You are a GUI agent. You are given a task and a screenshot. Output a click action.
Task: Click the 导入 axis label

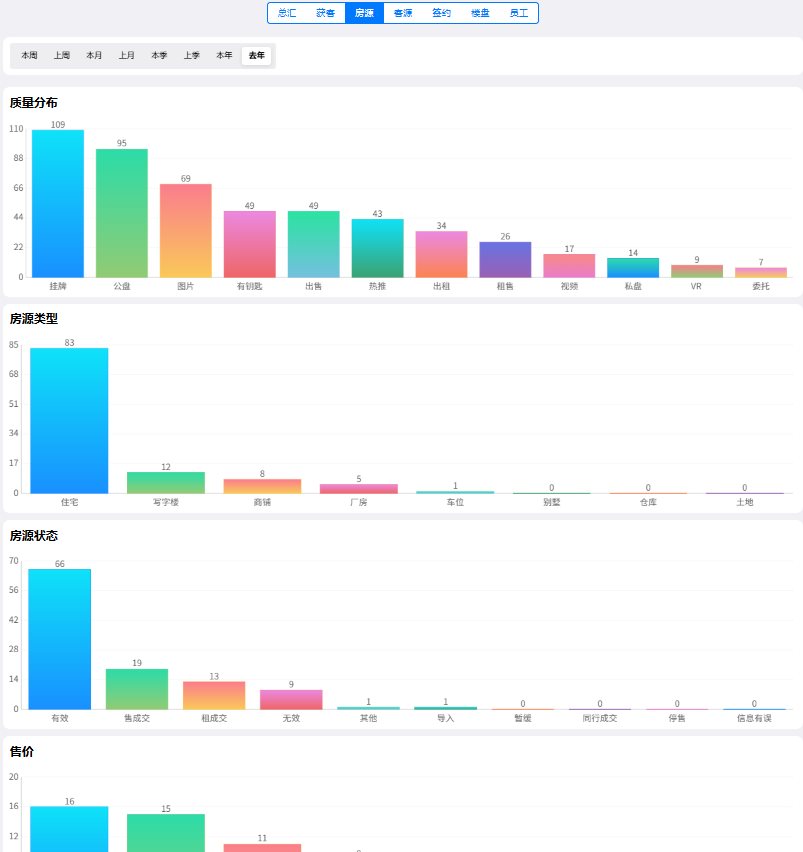[446, 718]
